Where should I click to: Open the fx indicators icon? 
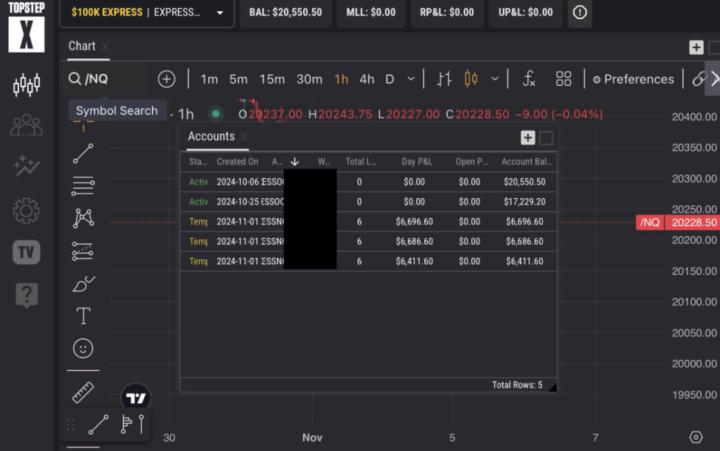529,79
